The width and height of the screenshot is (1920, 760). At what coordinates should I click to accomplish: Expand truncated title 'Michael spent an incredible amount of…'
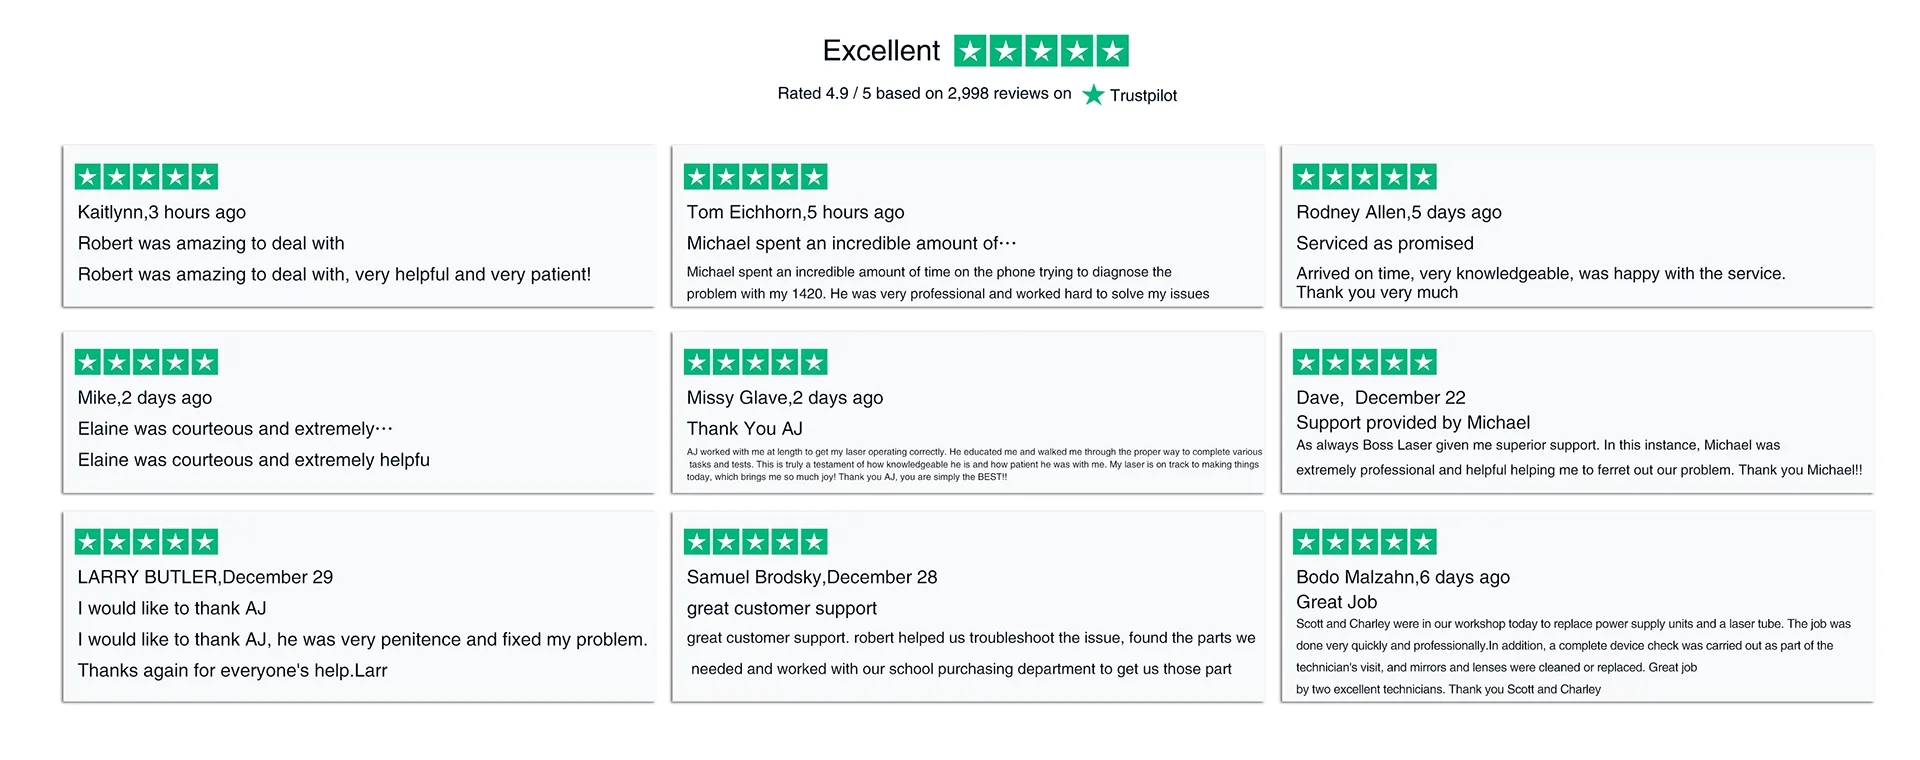coord(851,243)
